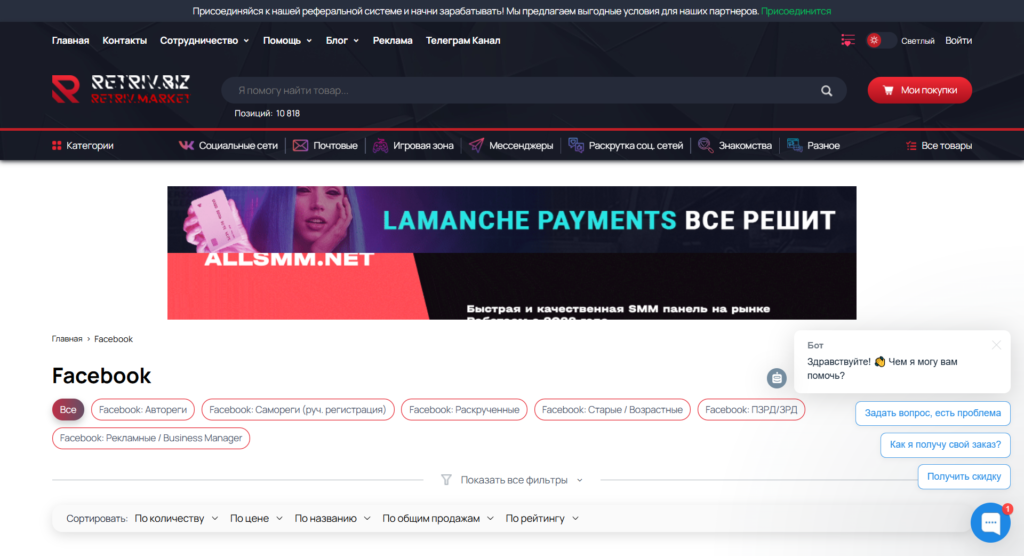This screenshot has width=1024, height=556.
Task: Select Facebook: Старые / Возрастные filter
Action: coord(612,410)
